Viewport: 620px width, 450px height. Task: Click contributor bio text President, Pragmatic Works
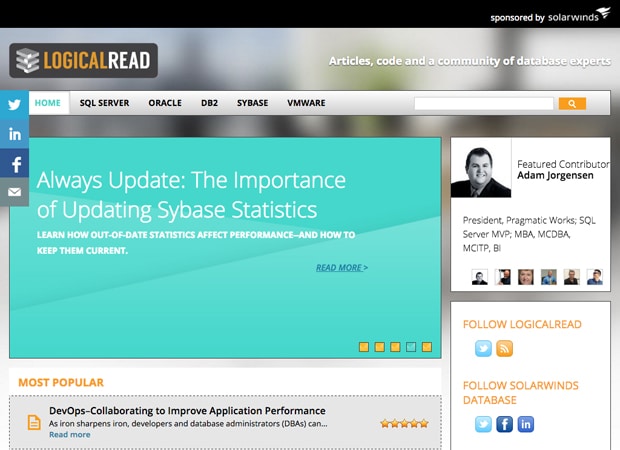(x=529, y=234)
